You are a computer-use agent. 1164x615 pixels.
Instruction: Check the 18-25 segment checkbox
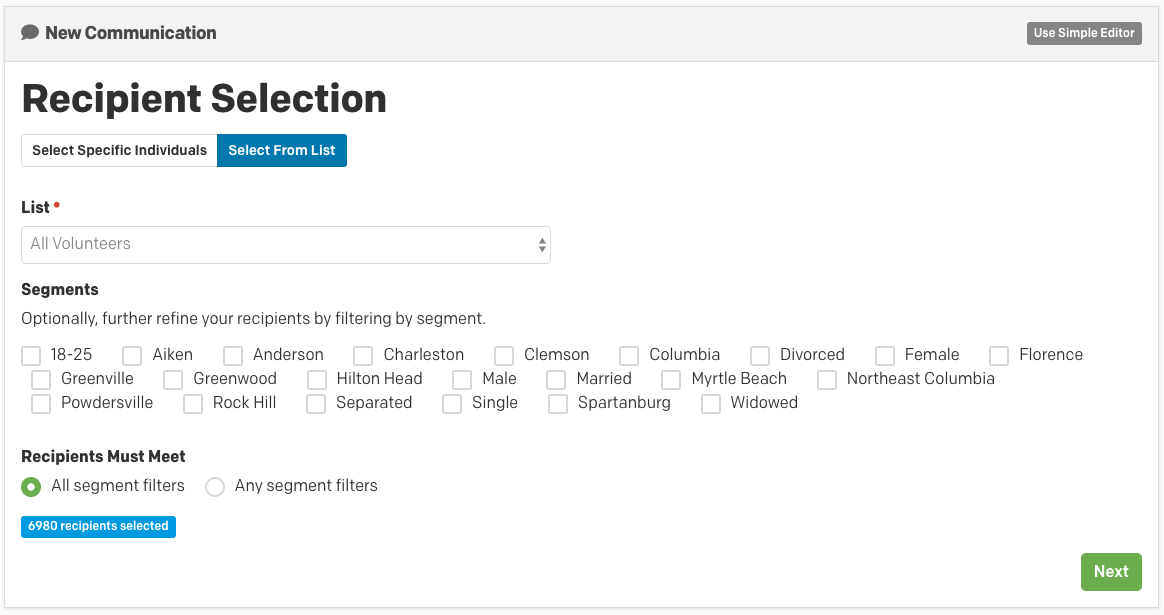31,356
